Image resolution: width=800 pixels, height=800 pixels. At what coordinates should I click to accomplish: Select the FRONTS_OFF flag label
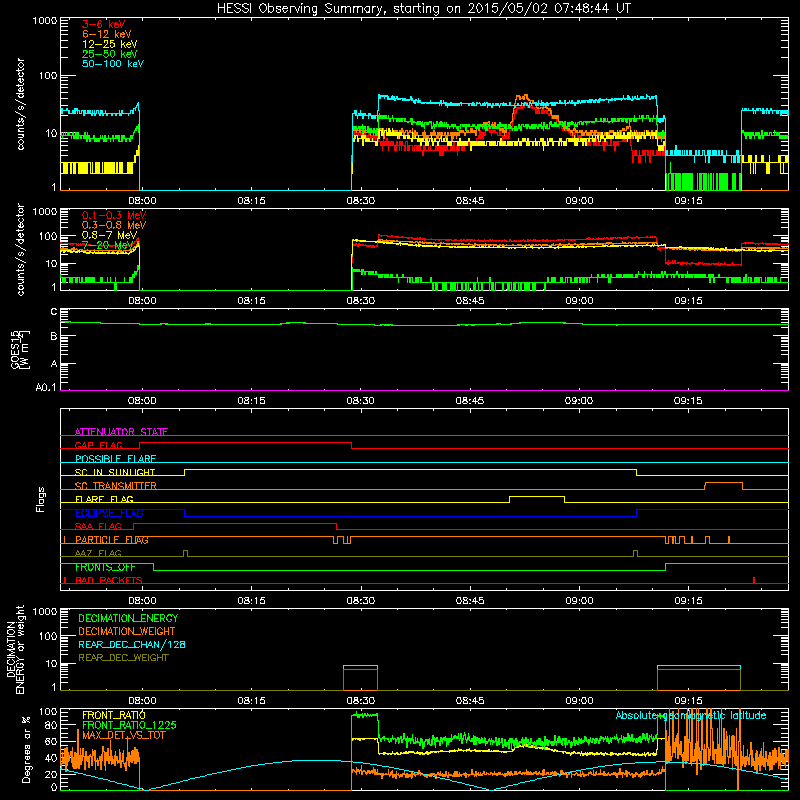[105, 567]
